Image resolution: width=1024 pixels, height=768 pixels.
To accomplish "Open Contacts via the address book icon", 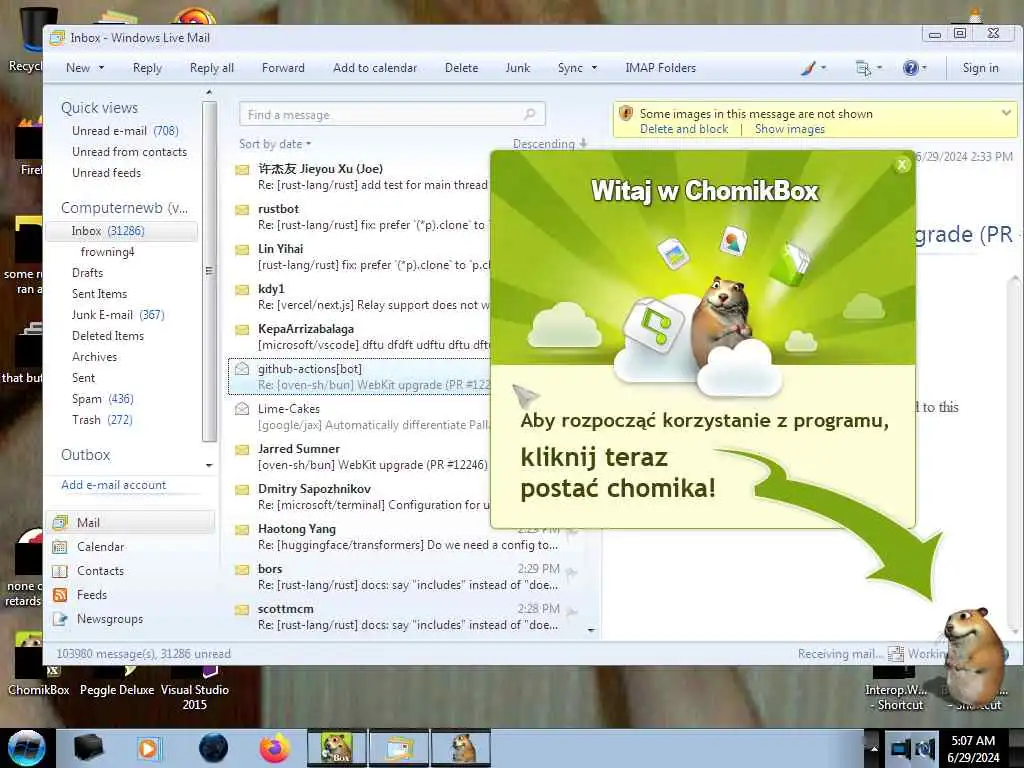I will [x=60, y=571].
